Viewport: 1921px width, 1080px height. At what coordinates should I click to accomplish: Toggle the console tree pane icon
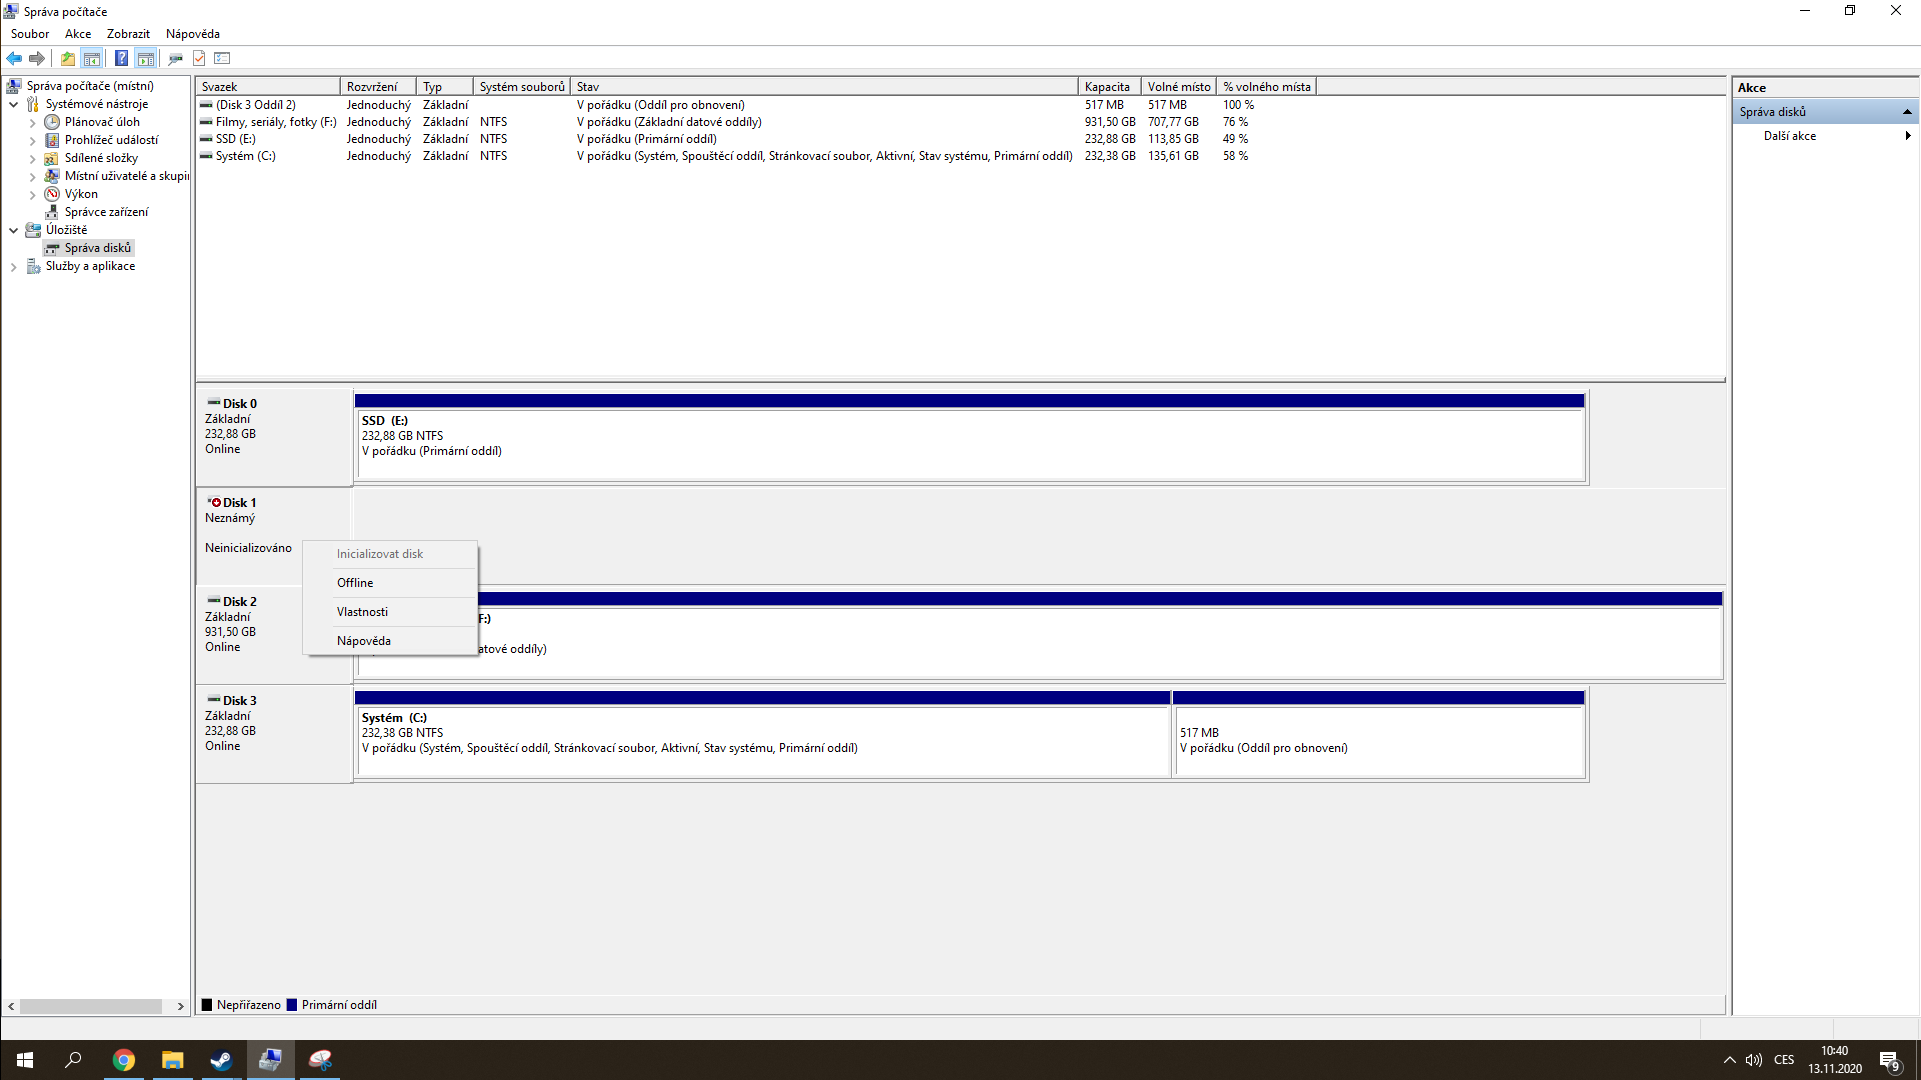92,58
